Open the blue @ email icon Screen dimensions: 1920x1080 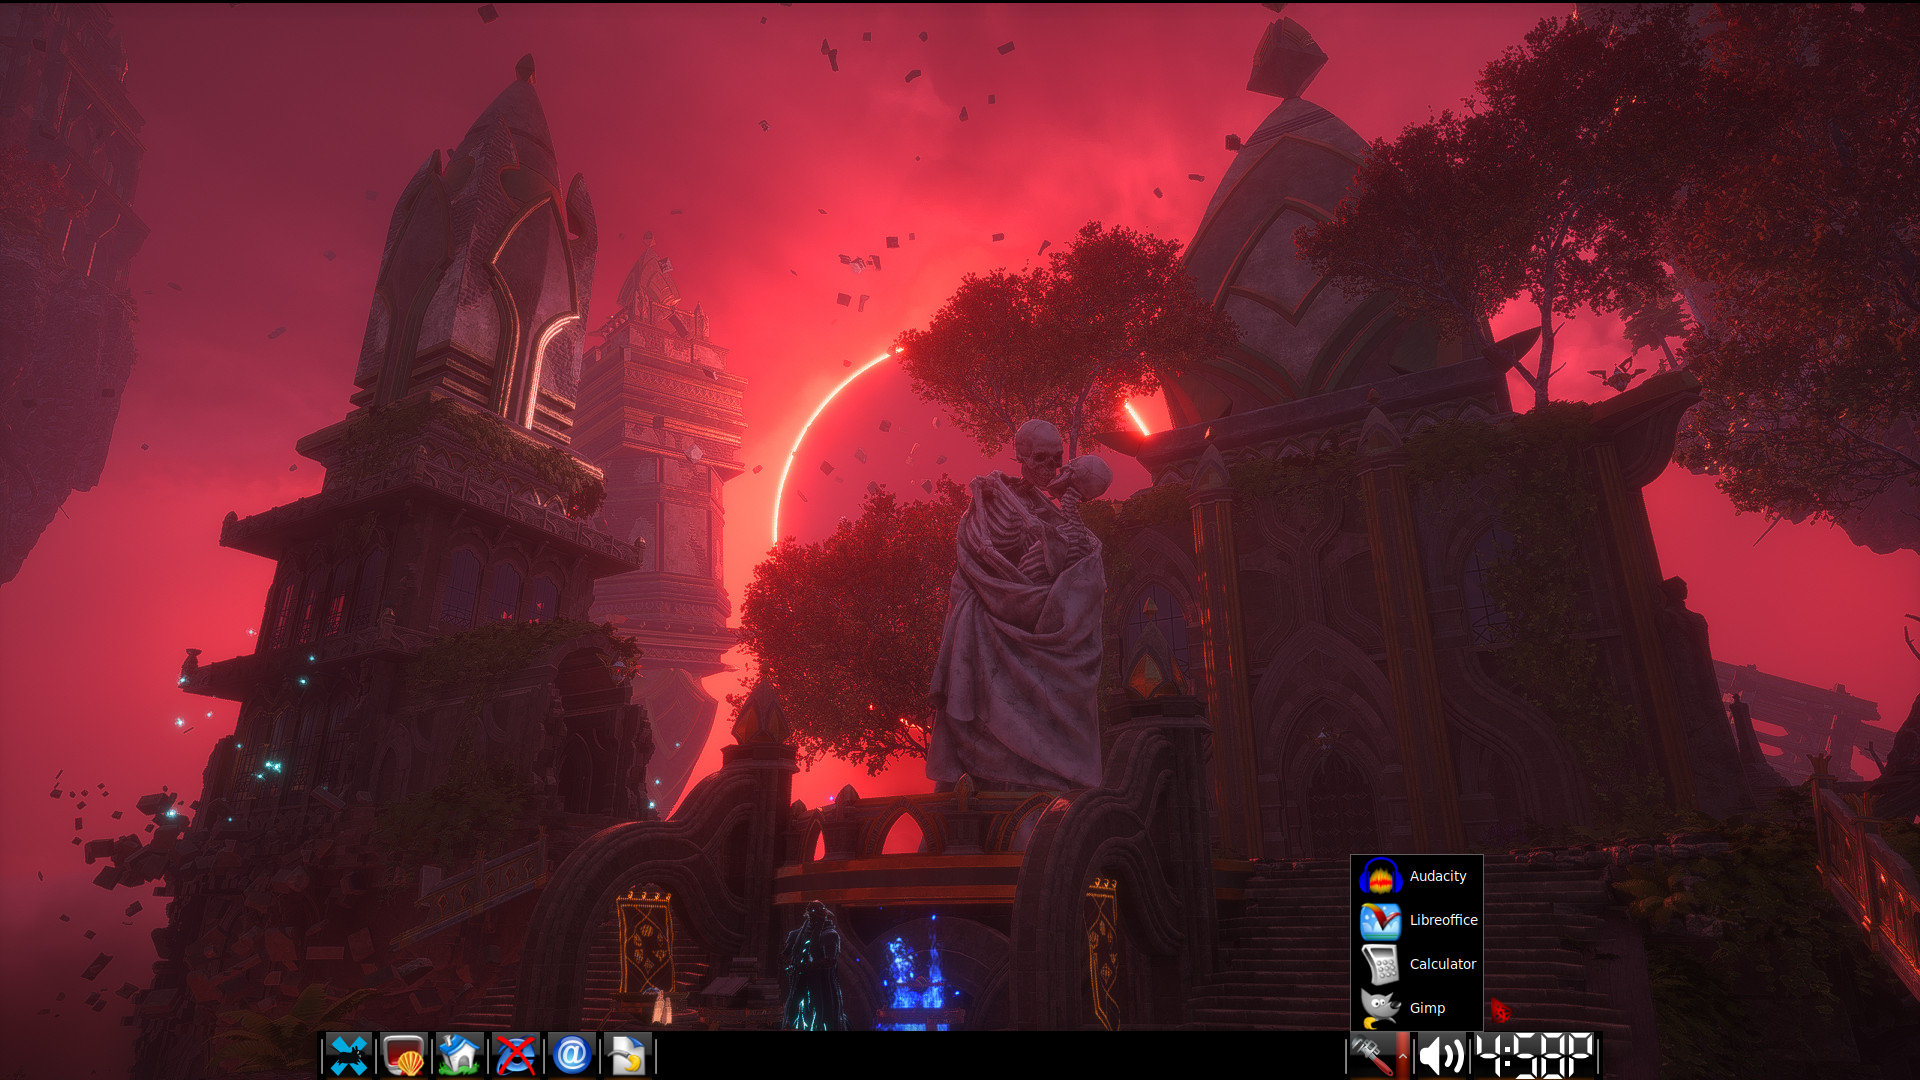[571, 1055]
